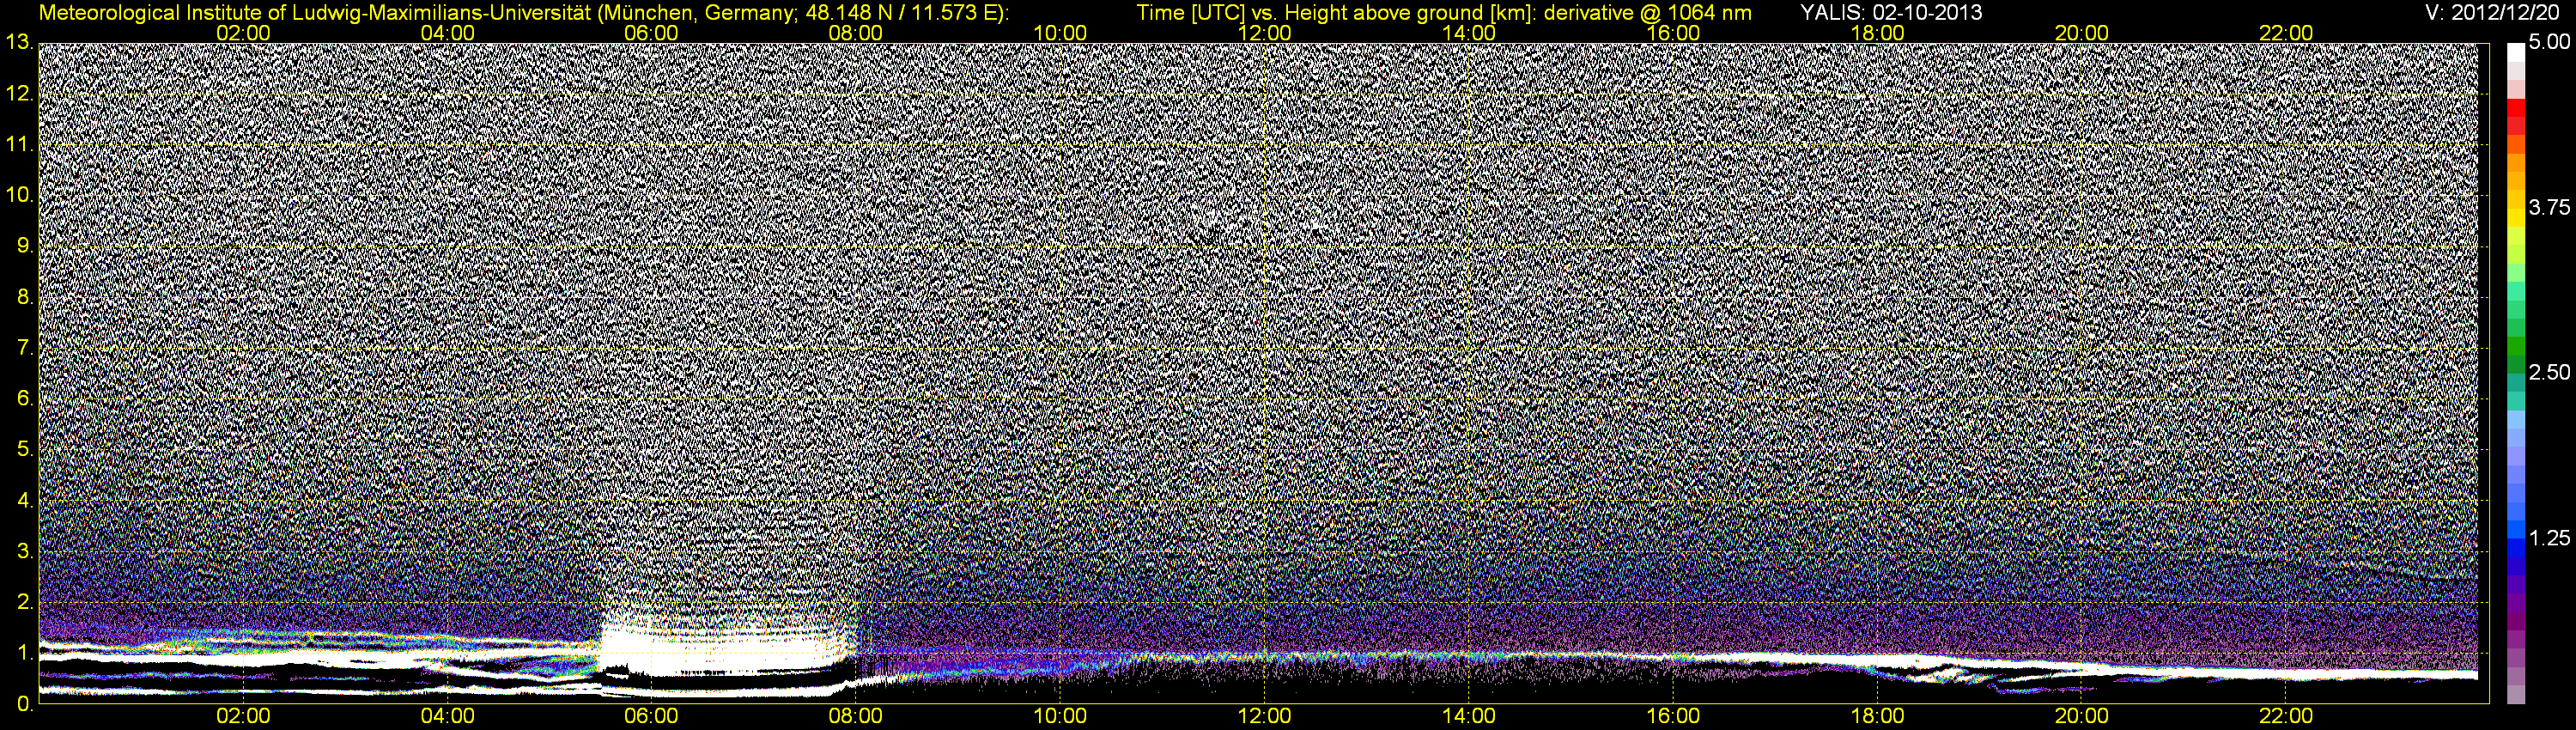
Task: Click the 0 km height axis label
Action: (24, 703)
